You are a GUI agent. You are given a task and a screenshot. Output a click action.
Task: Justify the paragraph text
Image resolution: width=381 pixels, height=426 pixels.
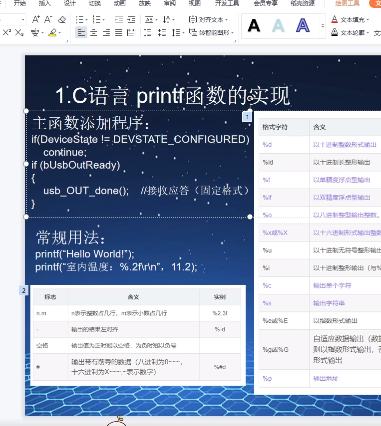[x=119, y=33]
